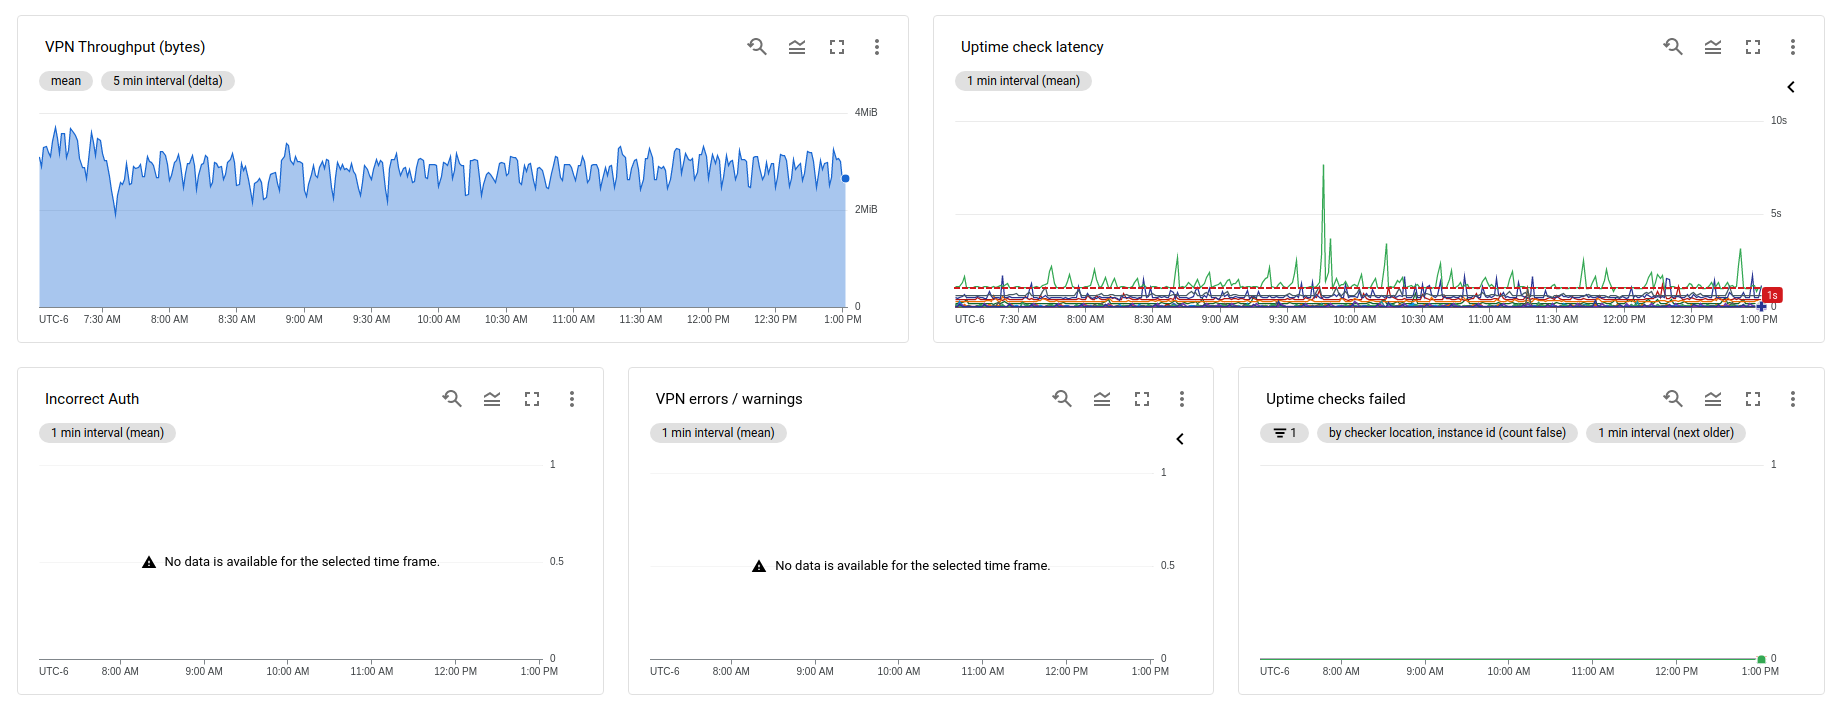Viewport: 1840px width, 727px height.
Task: Click the 4MiB axis label on VPN Throughput
Action: (x=866, y=113)
